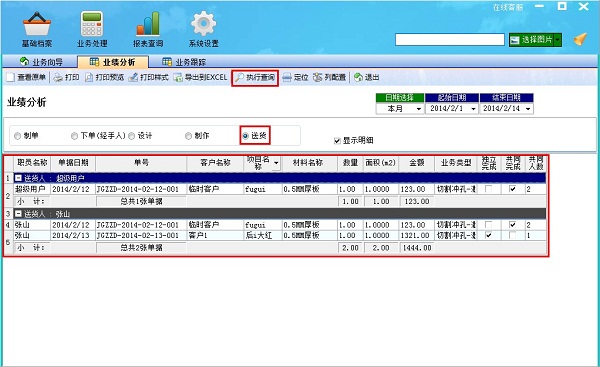
Task: Collapse the 送货人: 超级用户 group
Action: pyautogui.click(x=18, y=178)
